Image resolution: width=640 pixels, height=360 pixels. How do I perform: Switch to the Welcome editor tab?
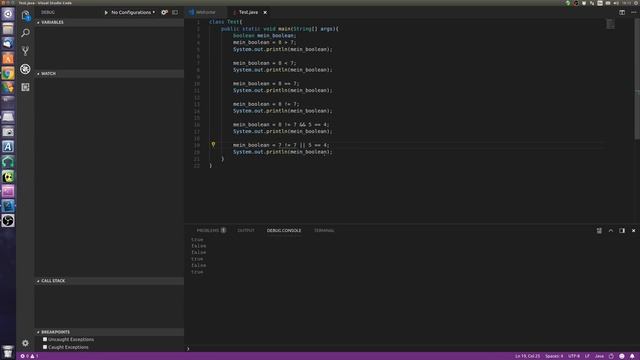tap(205, 12)
